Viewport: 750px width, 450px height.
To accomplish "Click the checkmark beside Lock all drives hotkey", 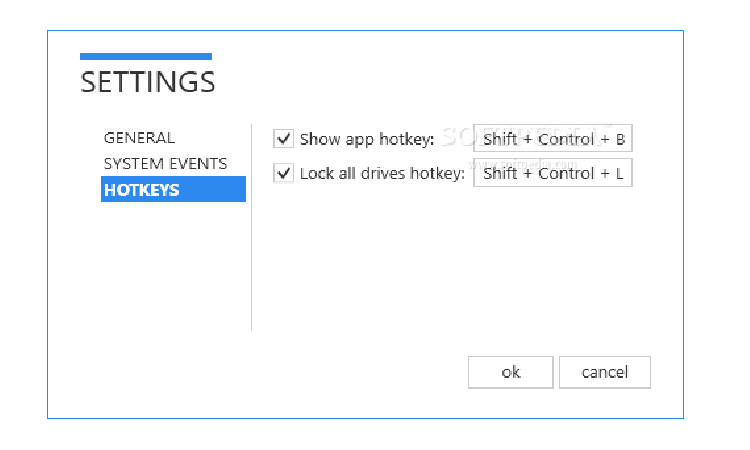I will tap(284, 173).
